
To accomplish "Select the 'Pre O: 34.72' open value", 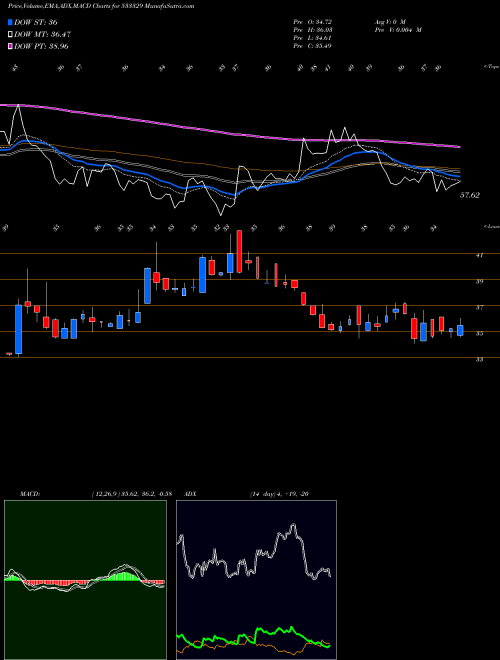I will pos(313,21).
